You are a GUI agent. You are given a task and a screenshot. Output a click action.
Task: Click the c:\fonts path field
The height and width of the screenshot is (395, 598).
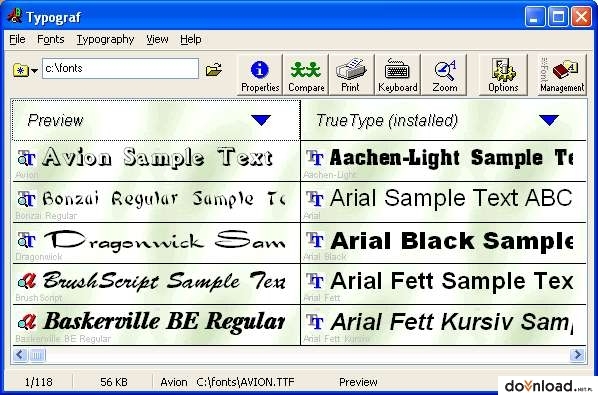tap(121, 69)
